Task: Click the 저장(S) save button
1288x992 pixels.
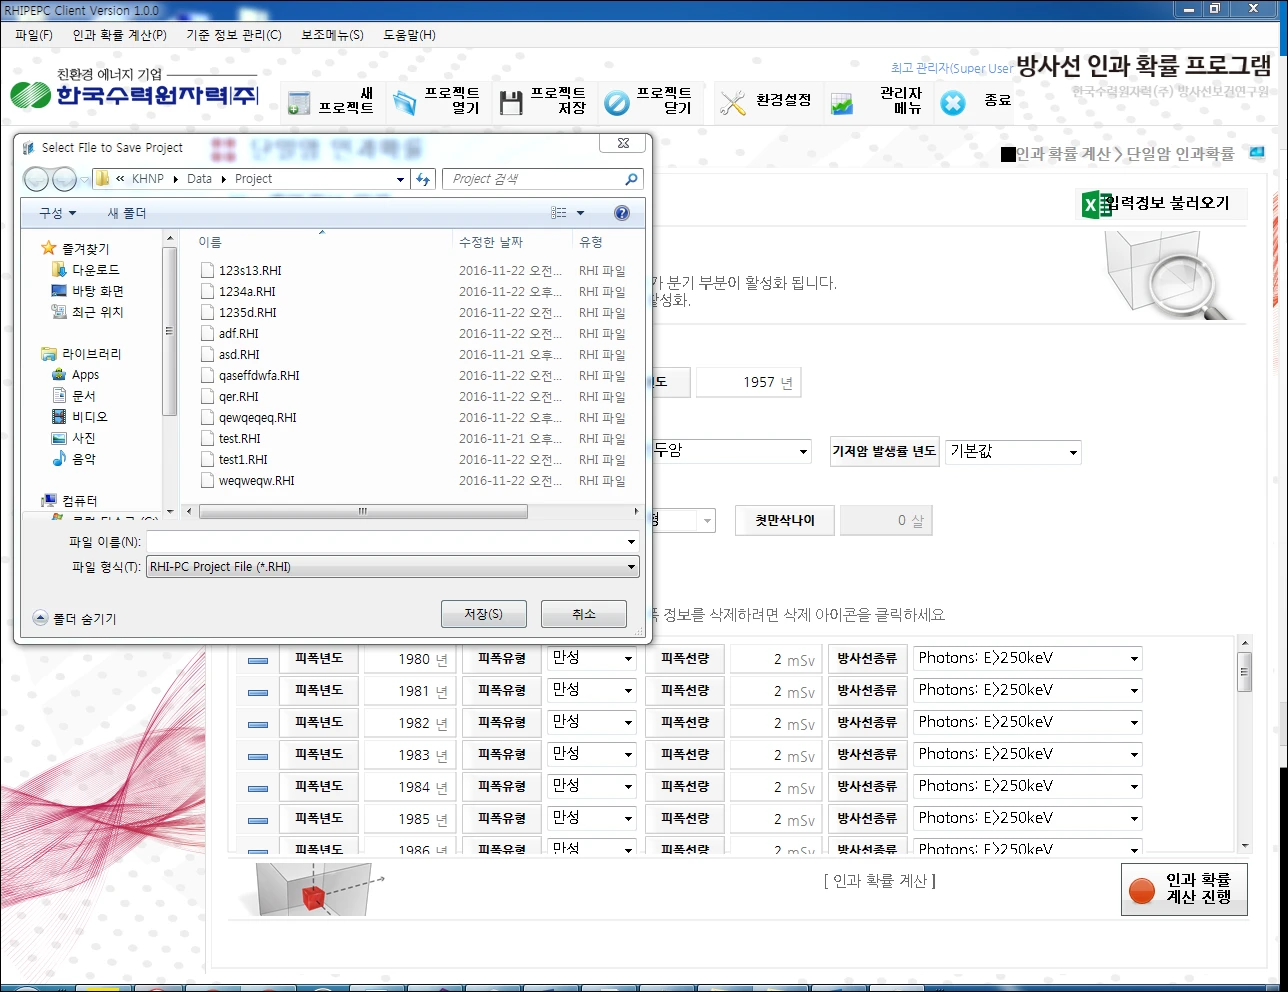Action: pyautogui.click(x=483, y=614)
